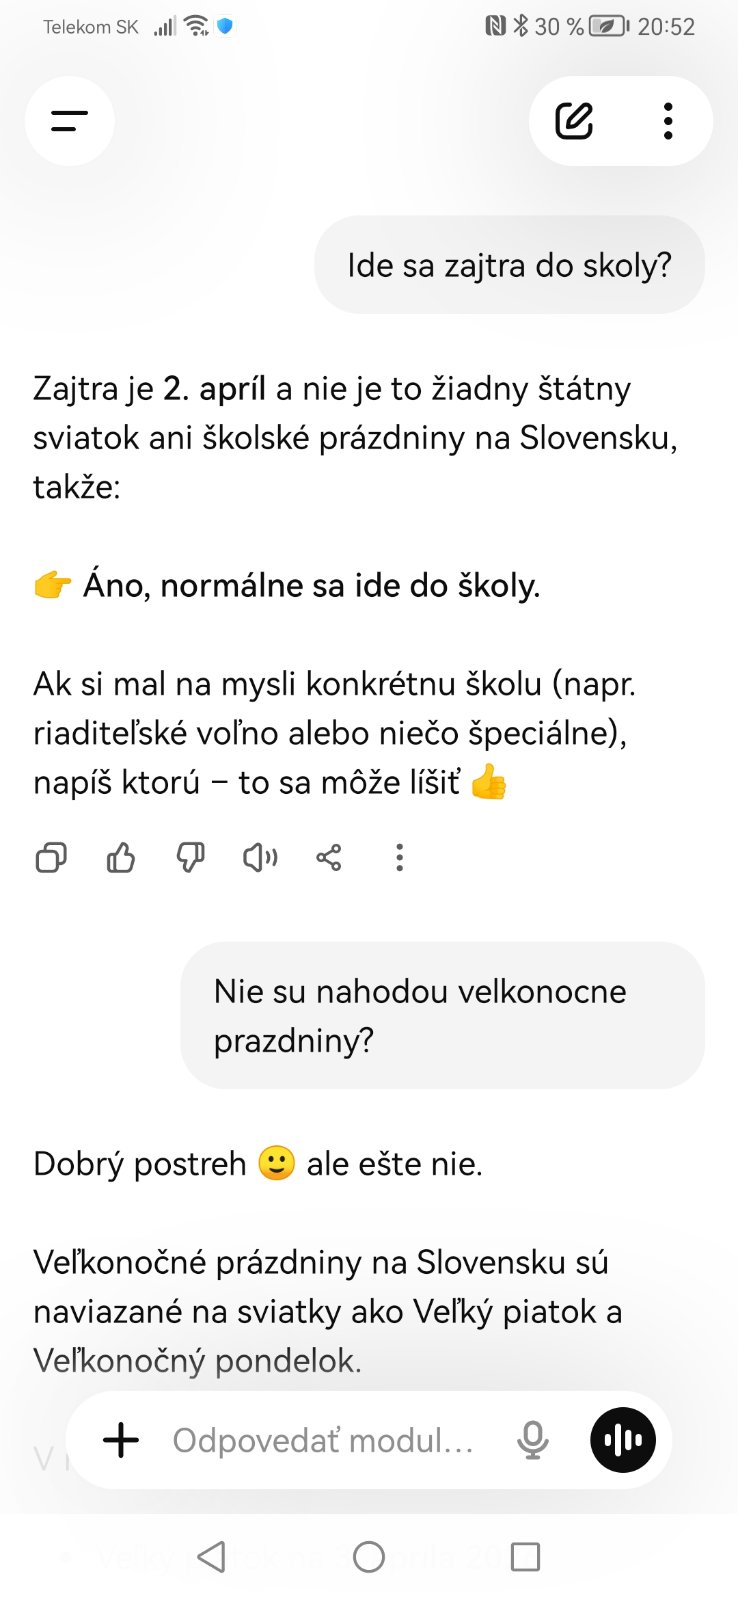738x1600 pixels.
Task: Like the response with thumbs up
Action: click(x=121, y=857)
